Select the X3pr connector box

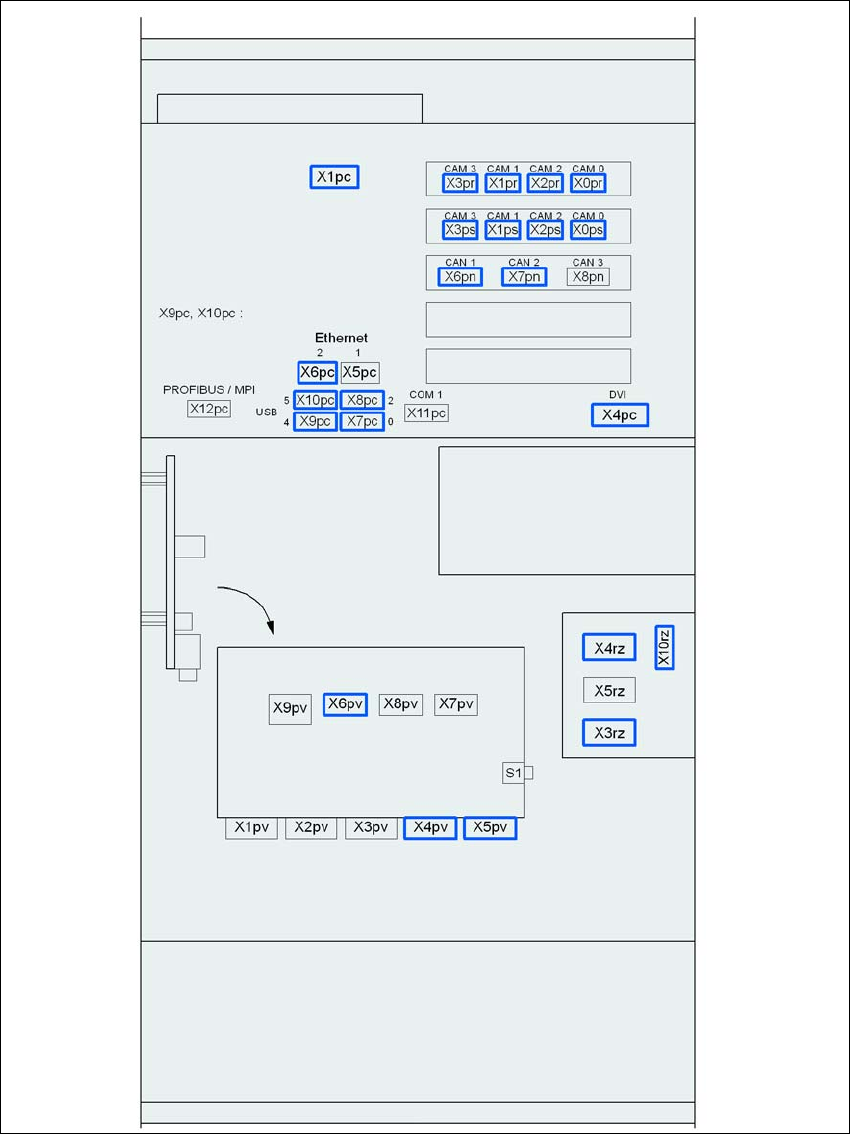[460, 183]
